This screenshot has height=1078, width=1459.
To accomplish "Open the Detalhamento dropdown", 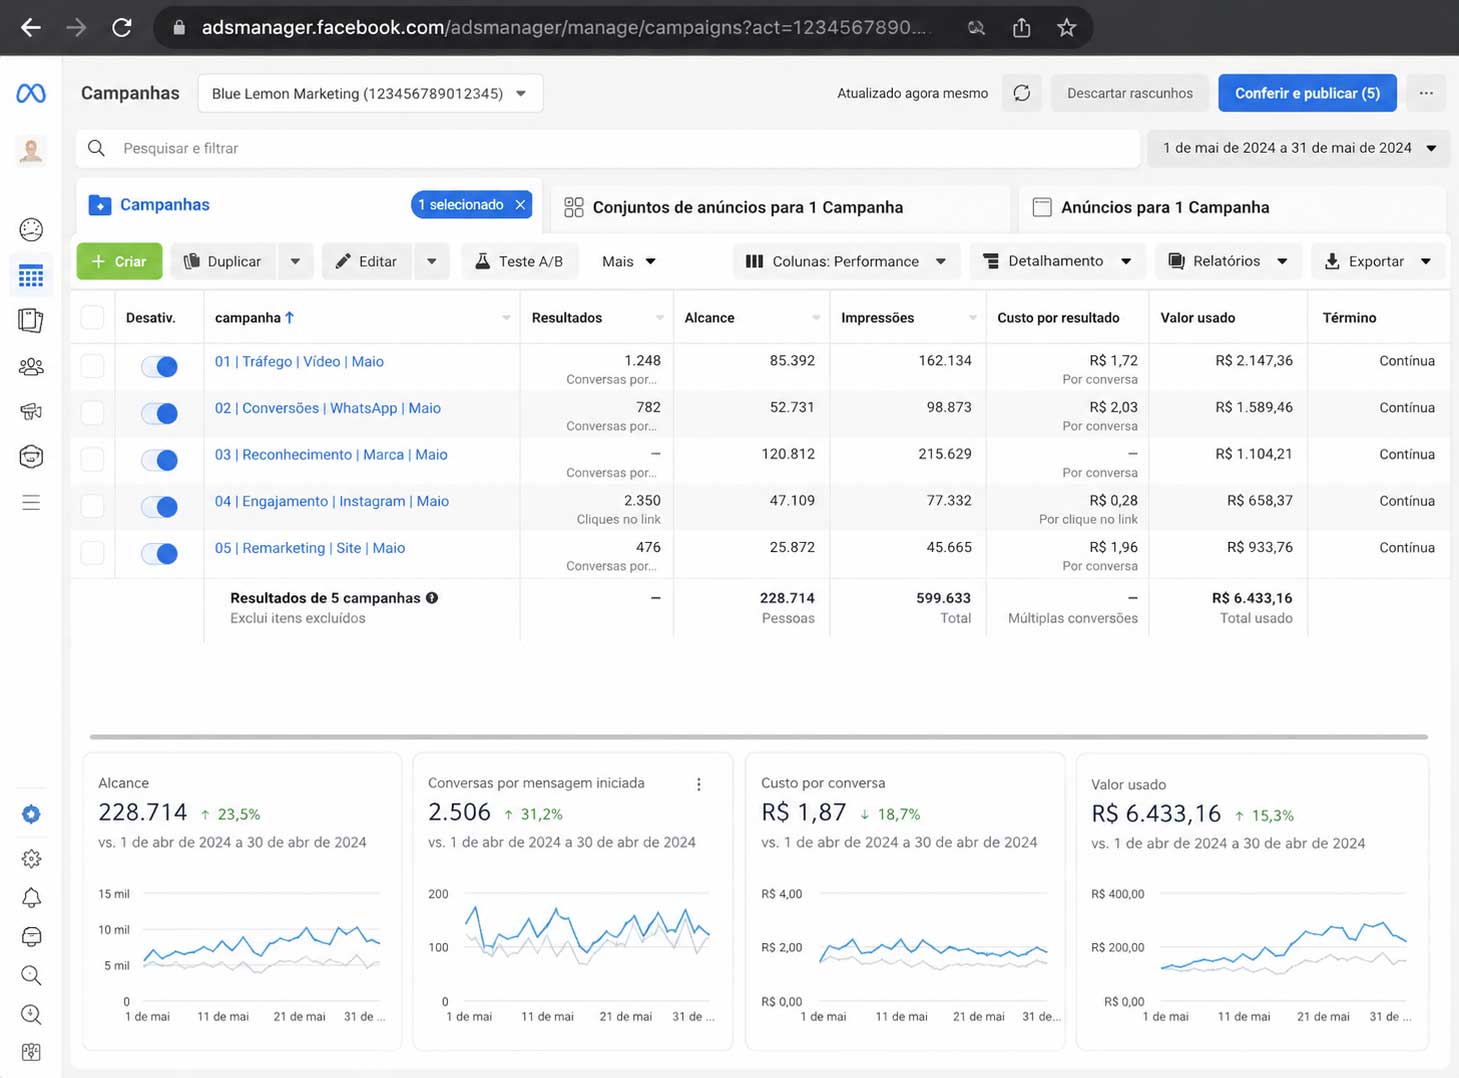I will tap(1058, 261).
